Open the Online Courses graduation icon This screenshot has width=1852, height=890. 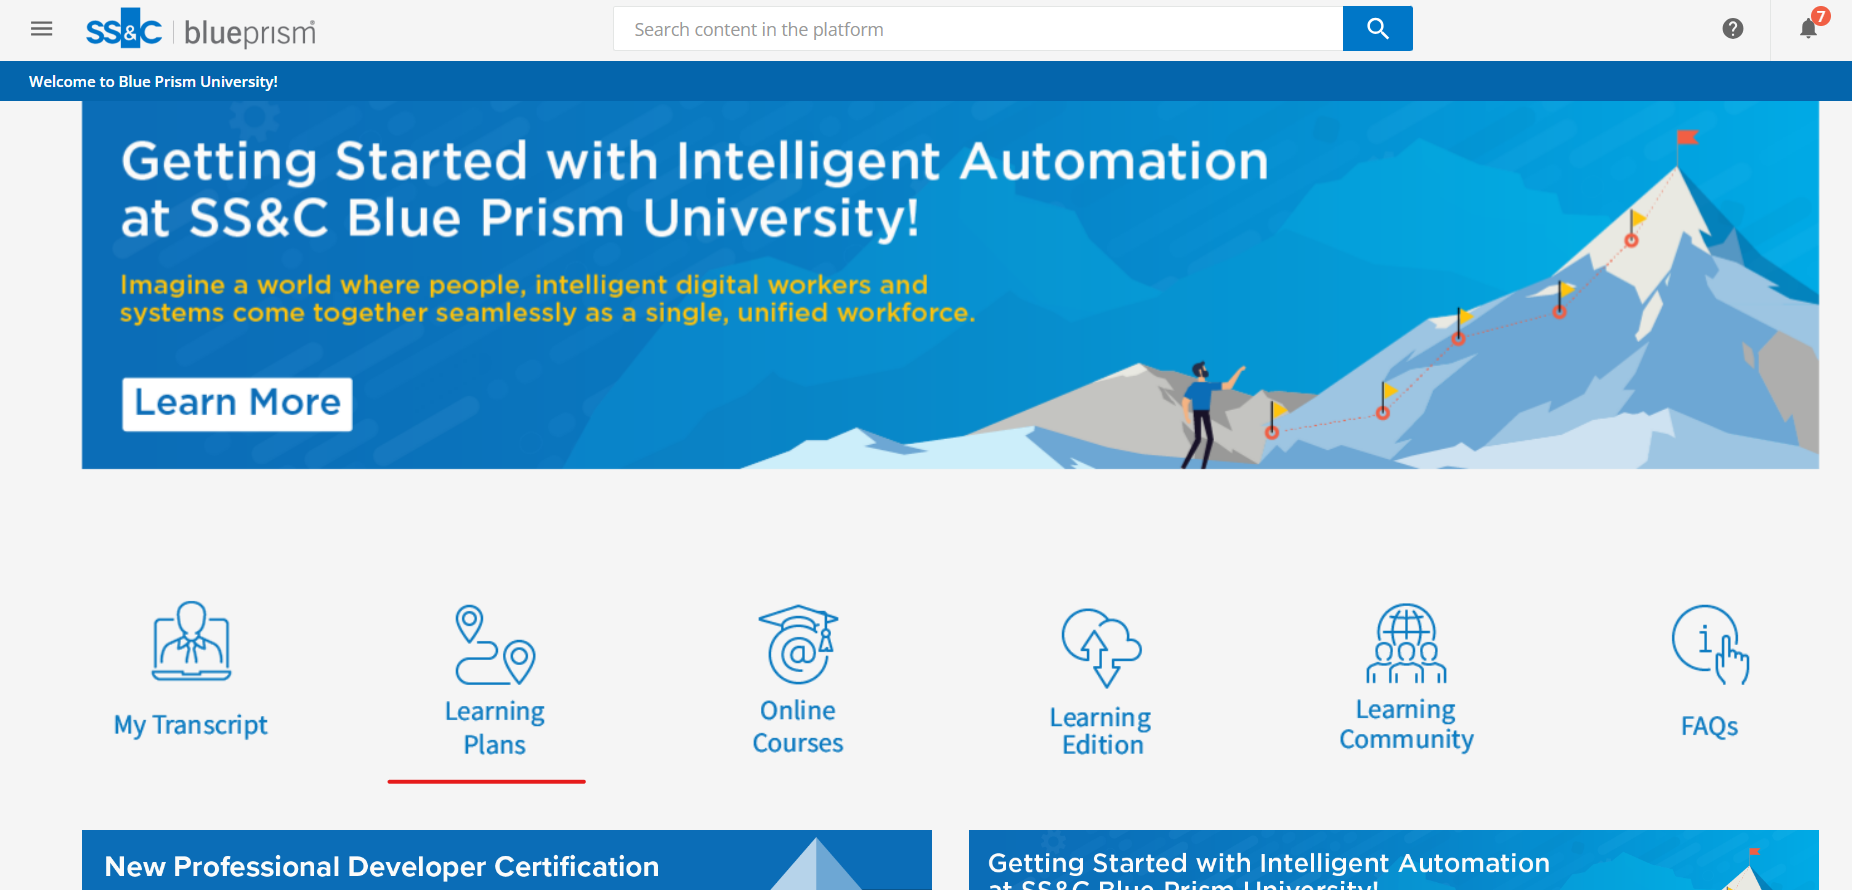coord(798,644)
